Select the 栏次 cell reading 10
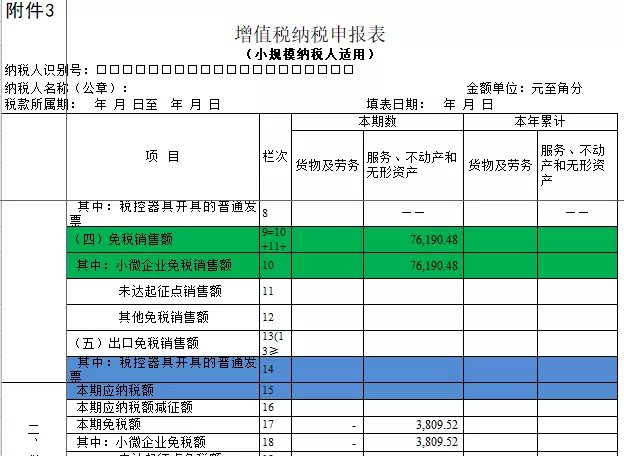624x456 pixels. tap(275, 265)
